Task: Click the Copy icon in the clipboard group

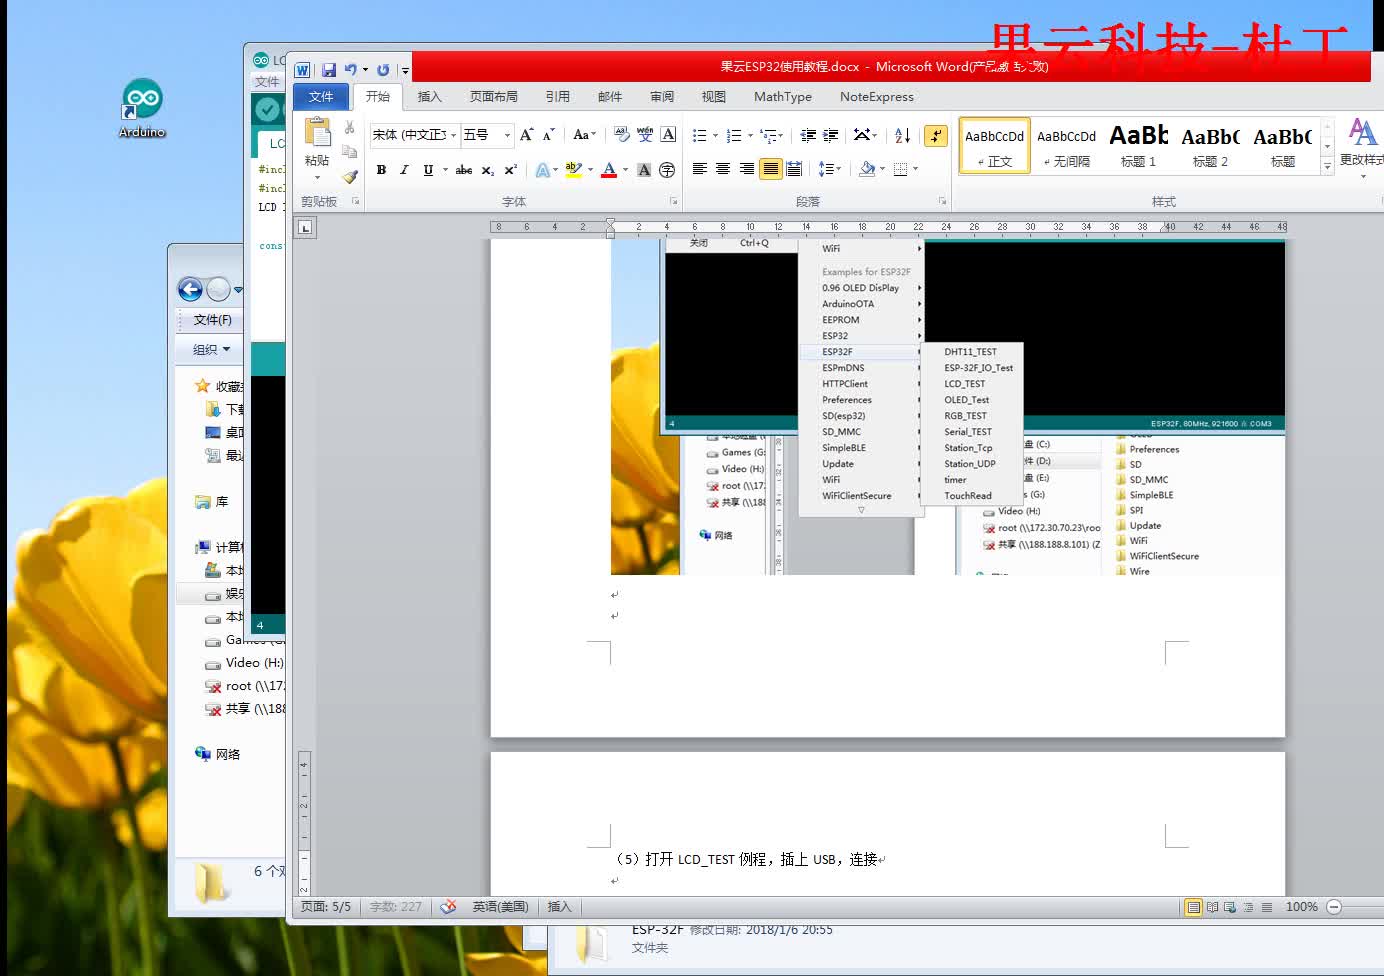Action: click(x=349, y=151)
